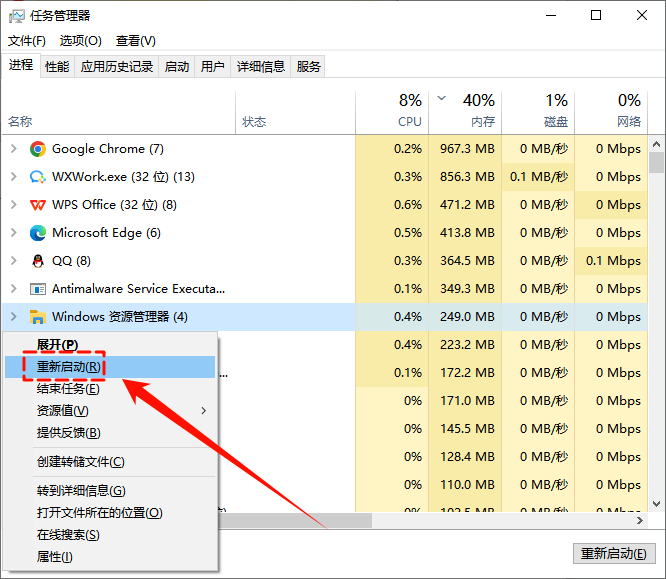This screenshot has width=666, height=579.
Task: Click the 967.3 MB memory value
Action: tap(467, 149)
